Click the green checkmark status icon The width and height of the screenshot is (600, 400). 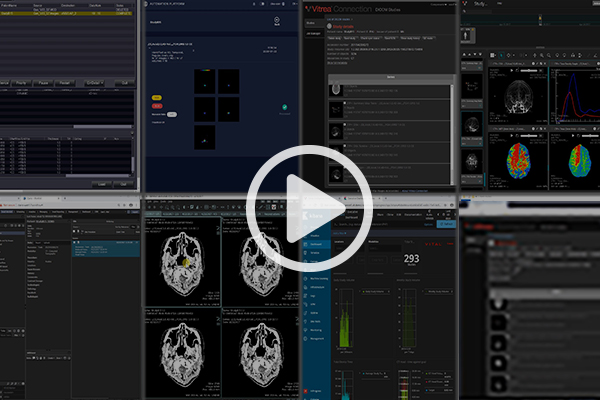284,107
